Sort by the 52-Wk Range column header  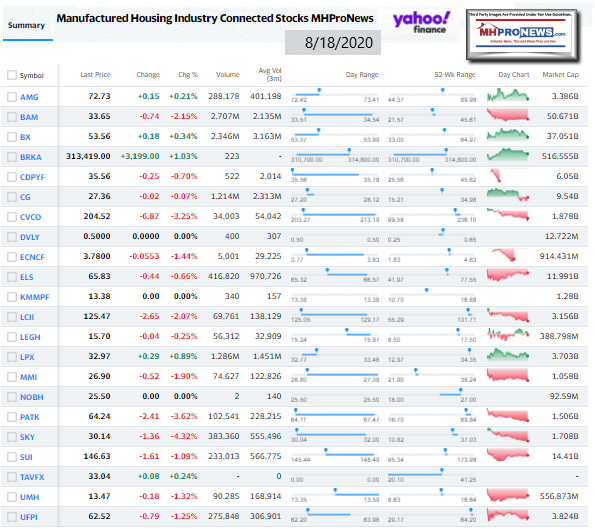point(455,75)
